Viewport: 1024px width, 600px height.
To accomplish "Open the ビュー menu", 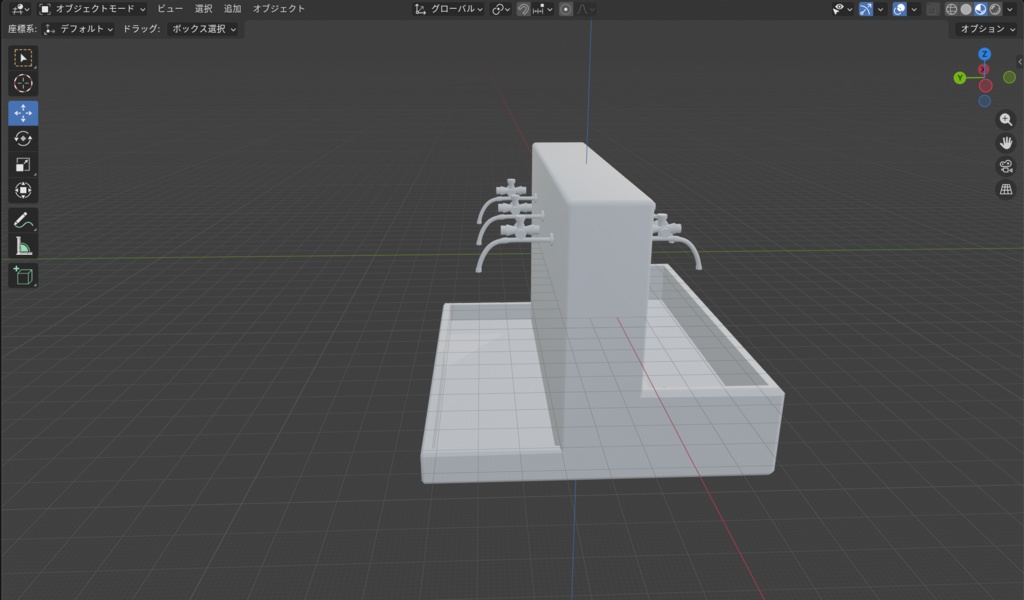I will (170, 9).
